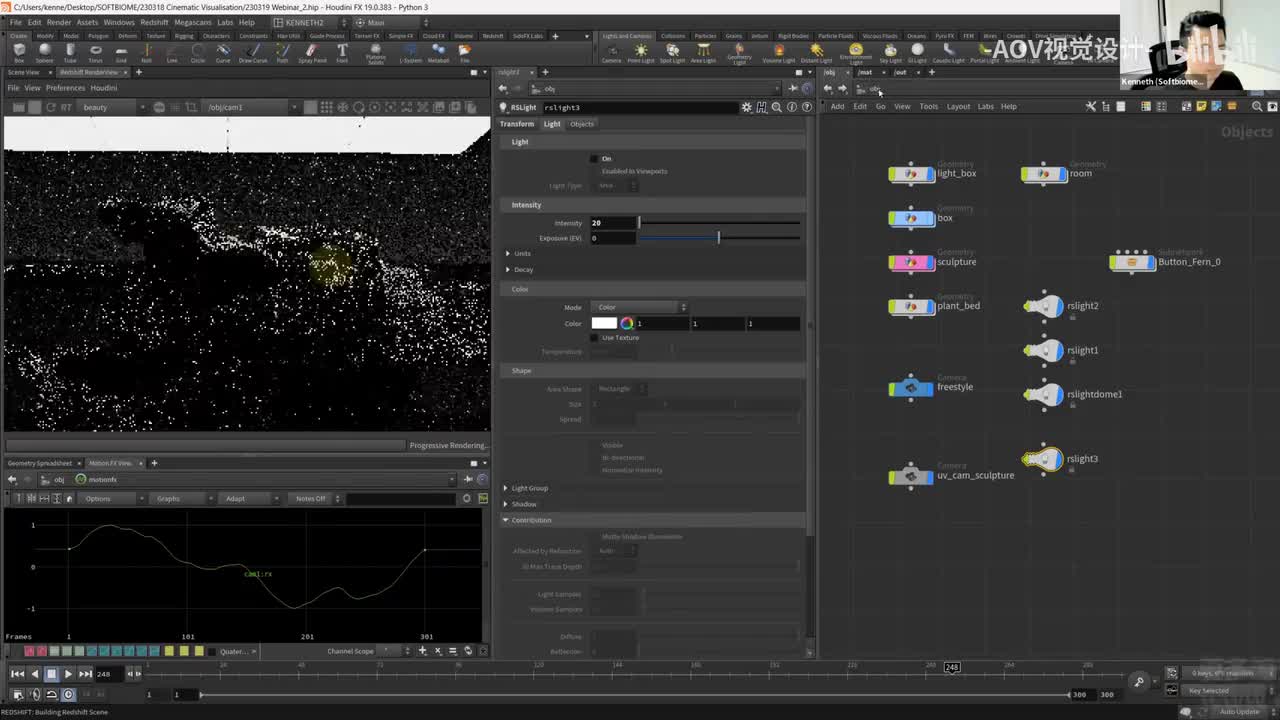Image resolution: width=1280 pixels, height=720 pixels.
Task: Open the /obj/cam1 camera dropdown
Action: pos(252,107)
